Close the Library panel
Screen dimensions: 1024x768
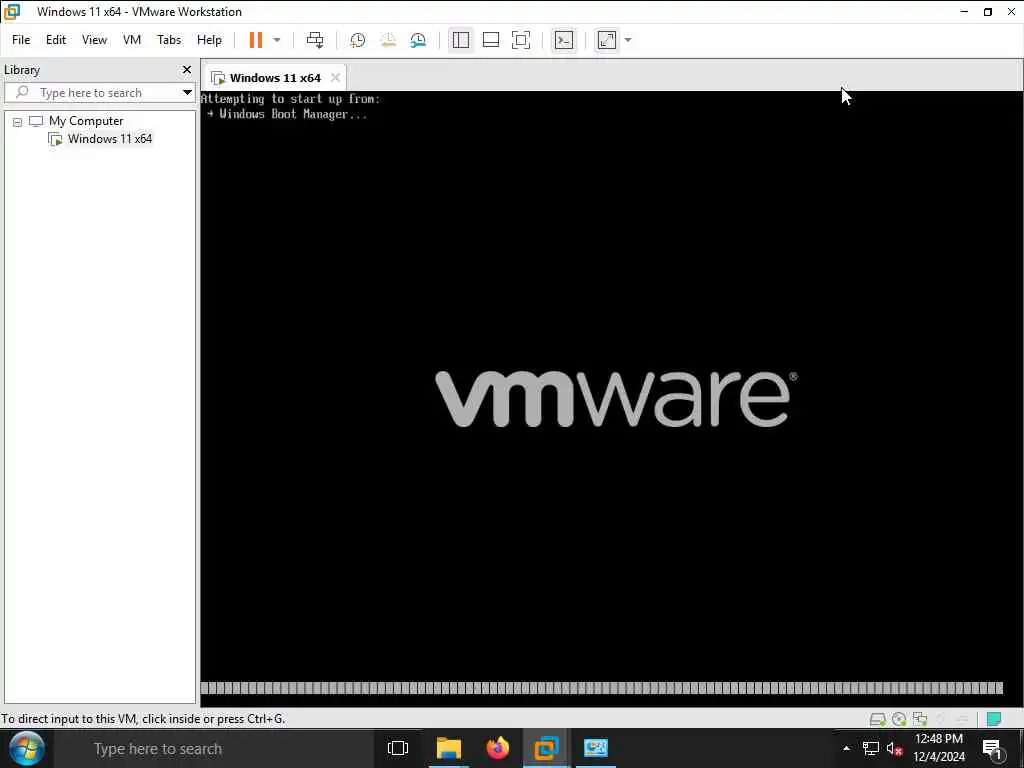pyautogui.click(x=187, y=69)
